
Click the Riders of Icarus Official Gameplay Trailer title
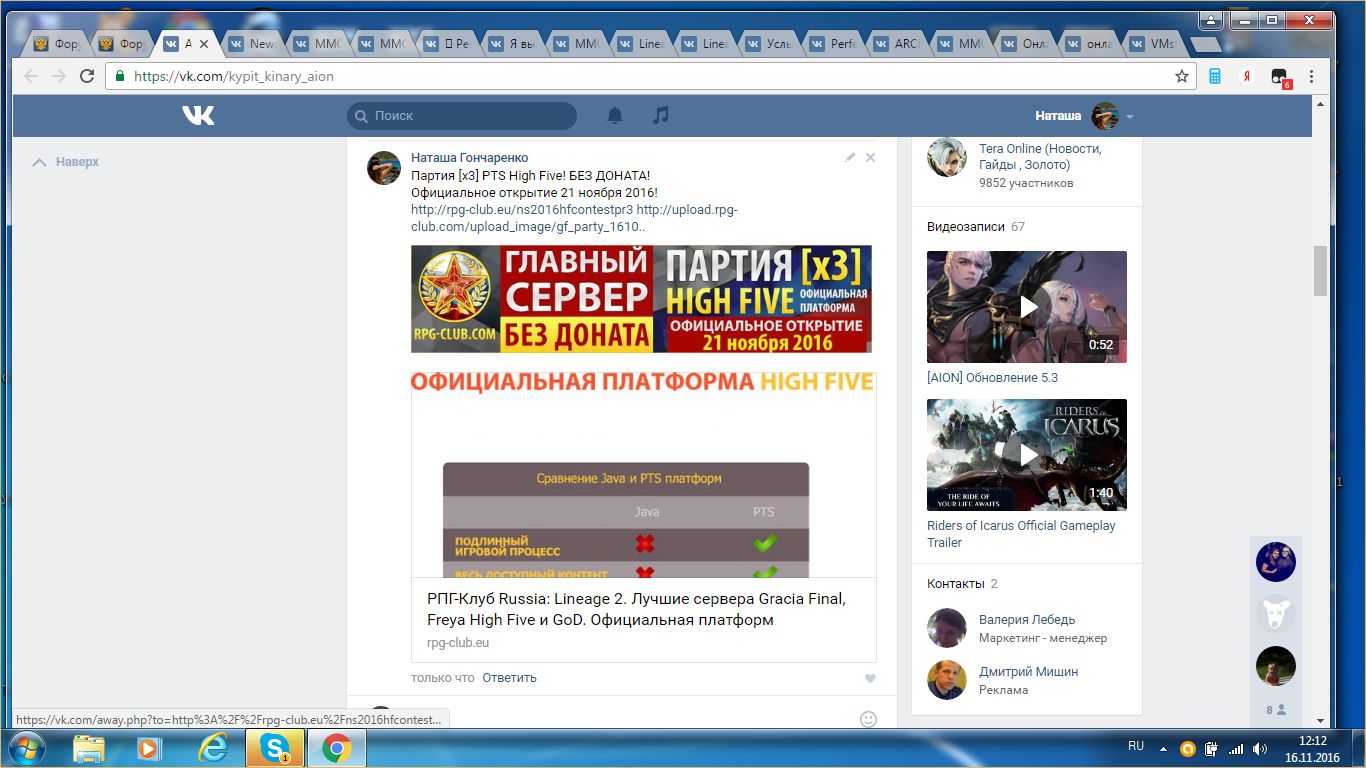point(1021,534)
